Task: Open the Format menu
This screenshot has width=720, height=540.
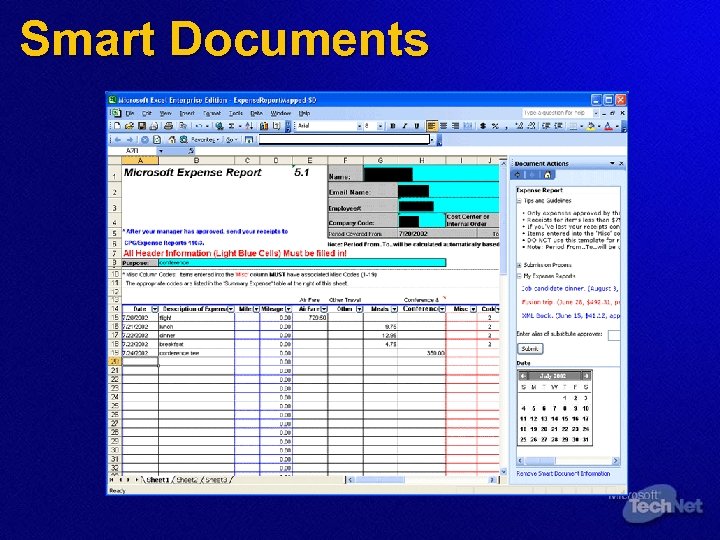Action: 212,113
